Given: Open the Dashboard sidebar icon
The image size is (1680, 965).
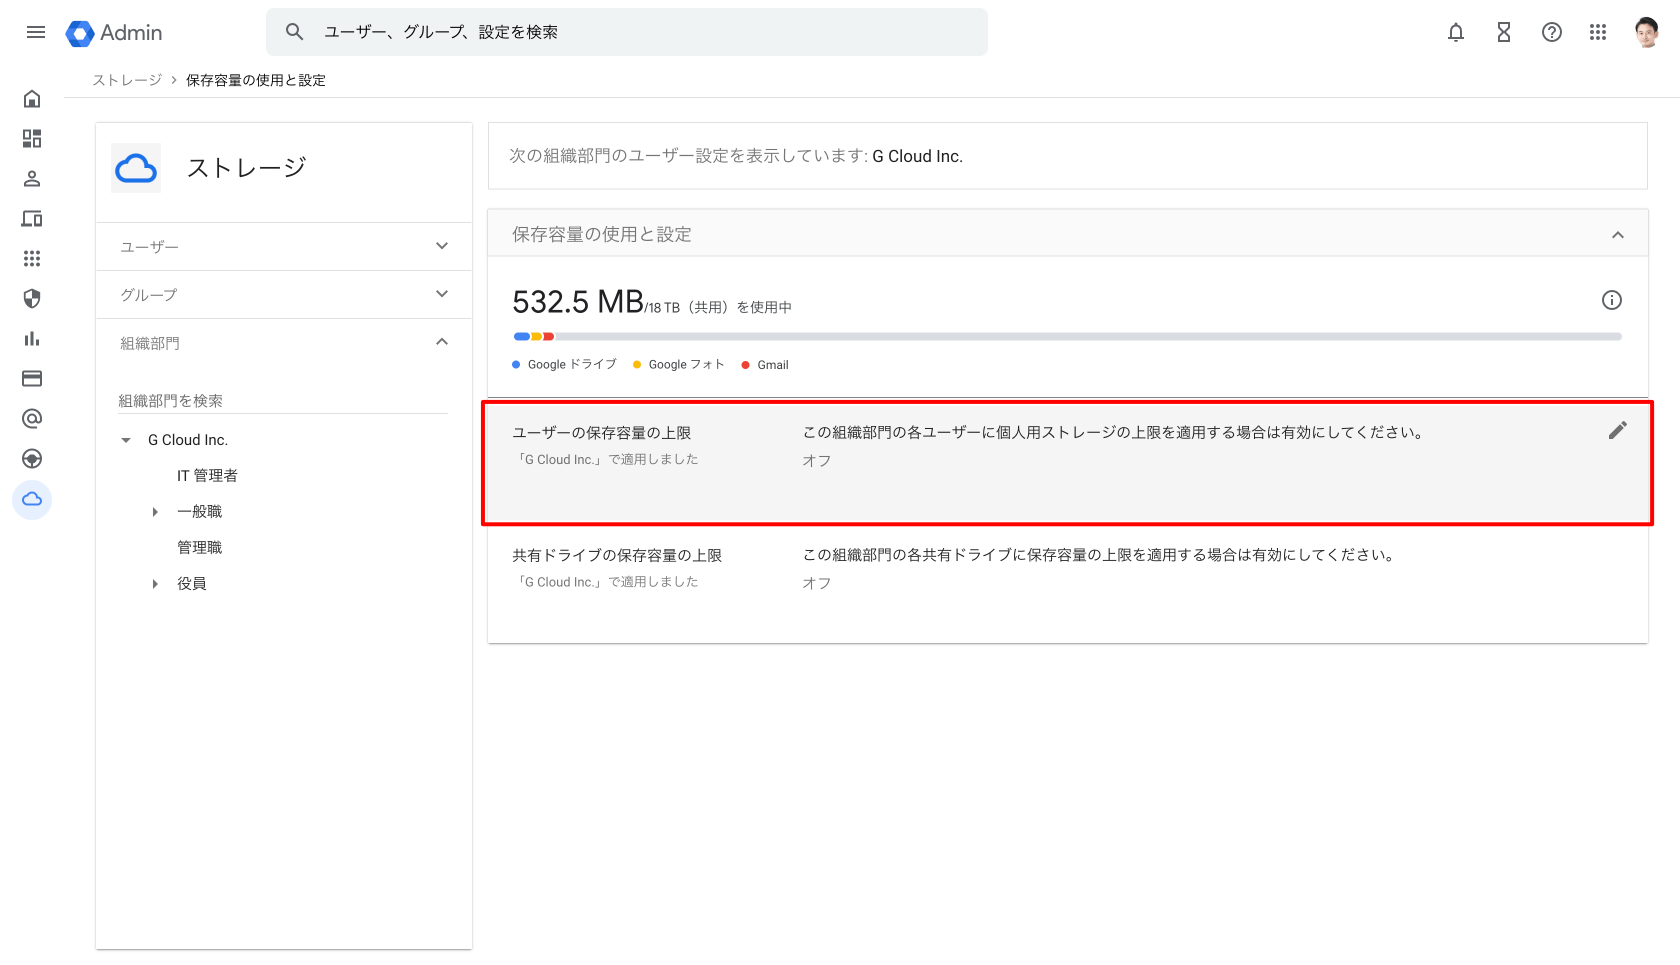Looking at the screenshot, I should pos(32,139).
